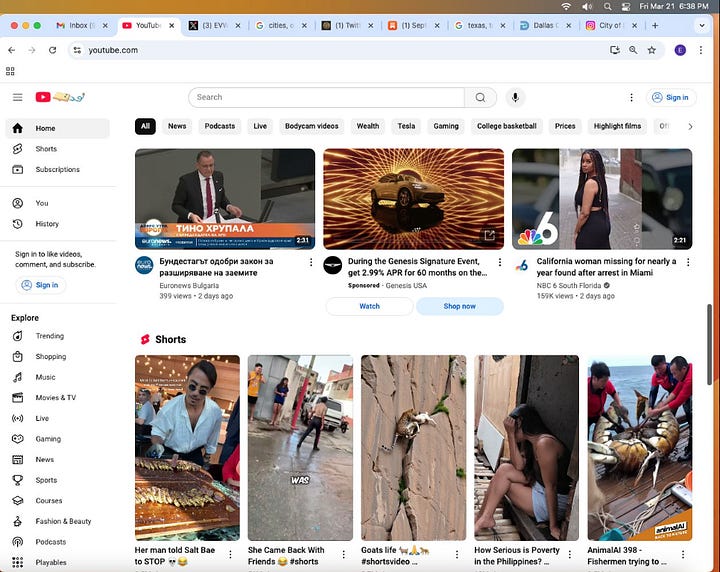Open Shorts from the sidebar

(x=57, y=149)
